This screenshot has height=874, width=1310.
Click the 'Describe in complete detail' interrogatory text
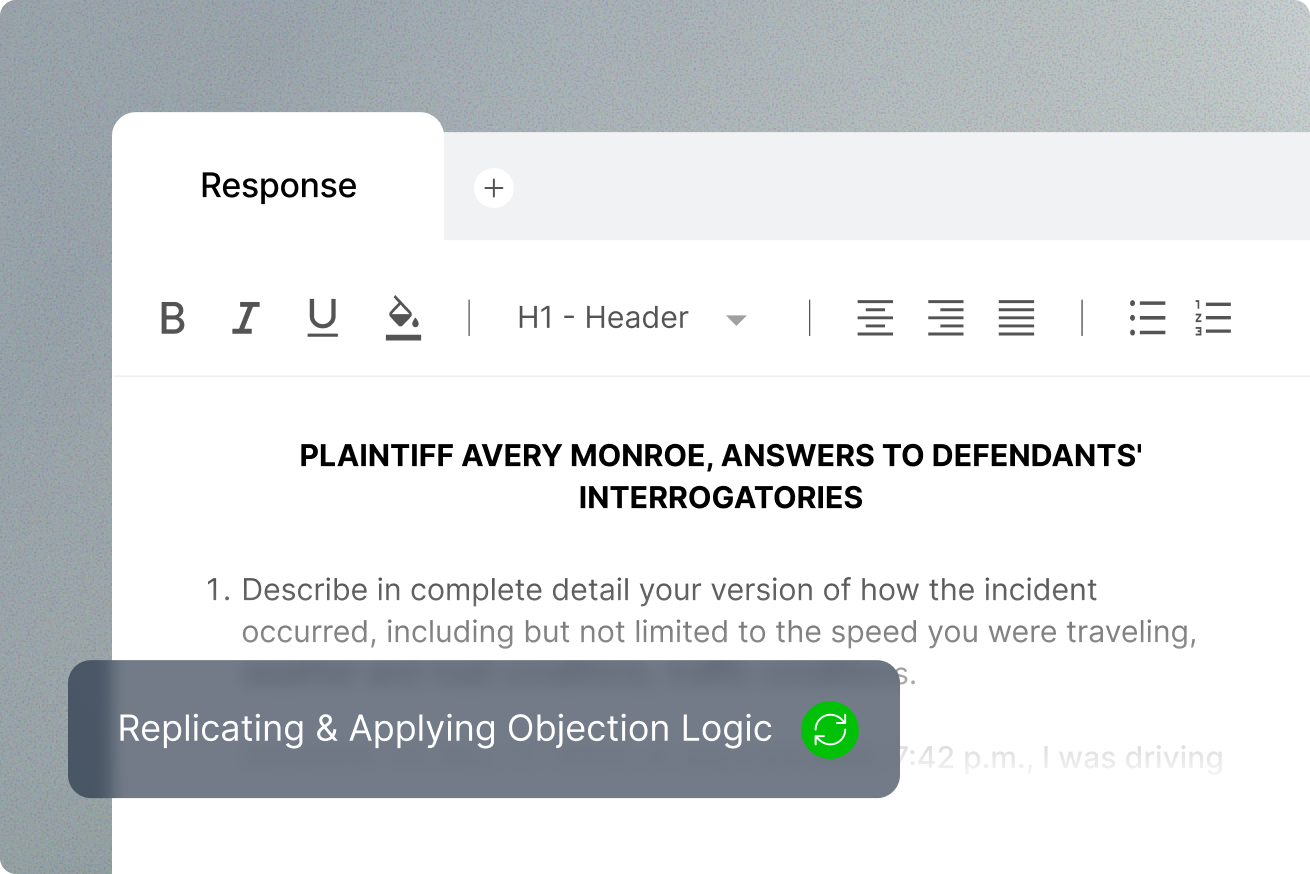(x=669, y=590)
